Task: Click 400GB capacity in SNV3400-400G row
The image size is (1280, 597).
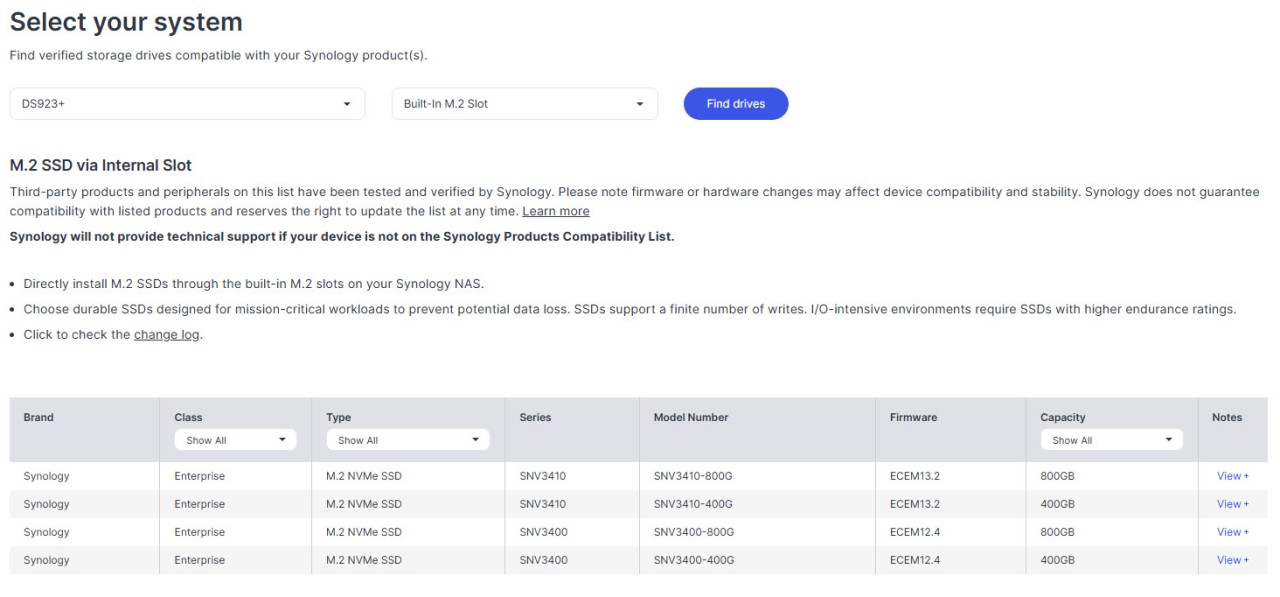Action: pyautogui.click(x=1057, y=560)
